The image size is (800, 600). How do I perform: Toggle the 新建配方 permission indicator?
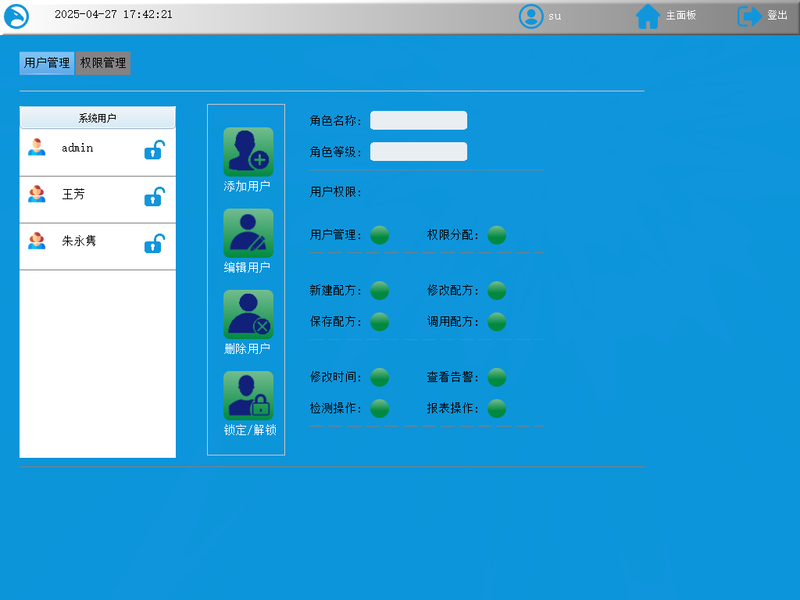pyautogui.click(x=380, y=291)
